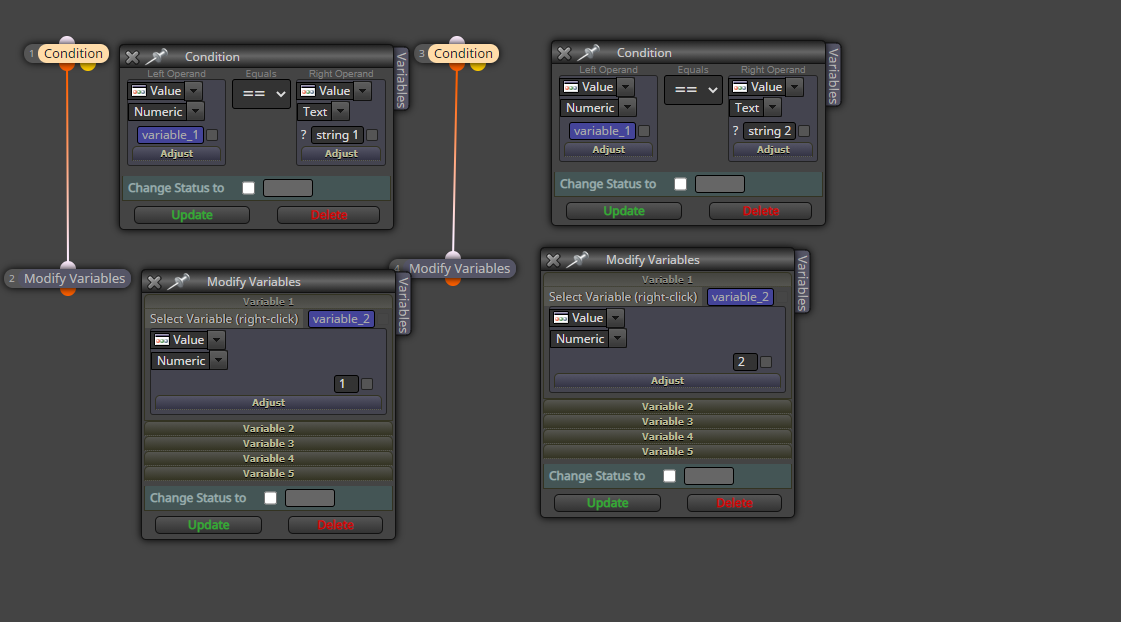Select the Condition node numbered 3
The height and width of the screenshot is (622, 1121).
point(463,54)
